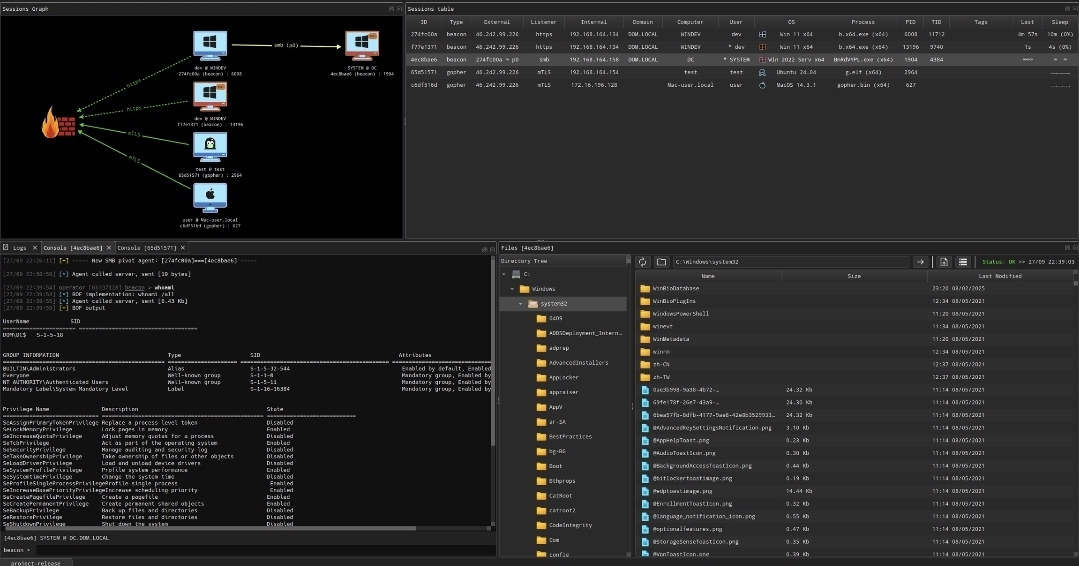Collapse the Windows folder tree node
The width and height of the screenshot is (1079, 566).
coord(513,289)
